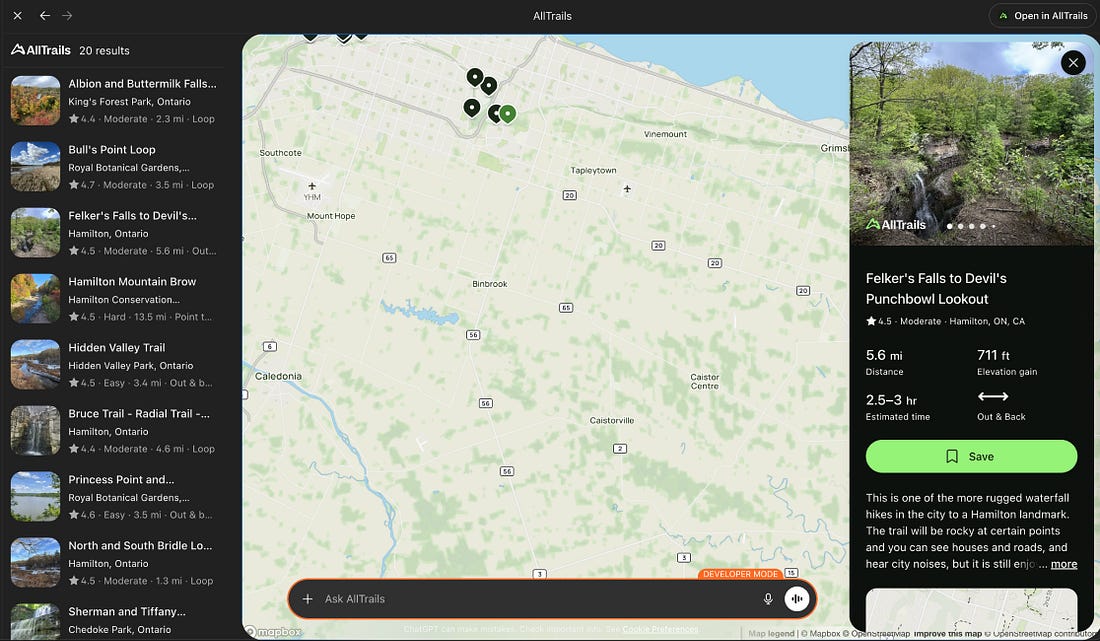Viewport: 1100px width, 641px height.
Task: Select the first photo carousel dot
Action: tap(950, 226)
